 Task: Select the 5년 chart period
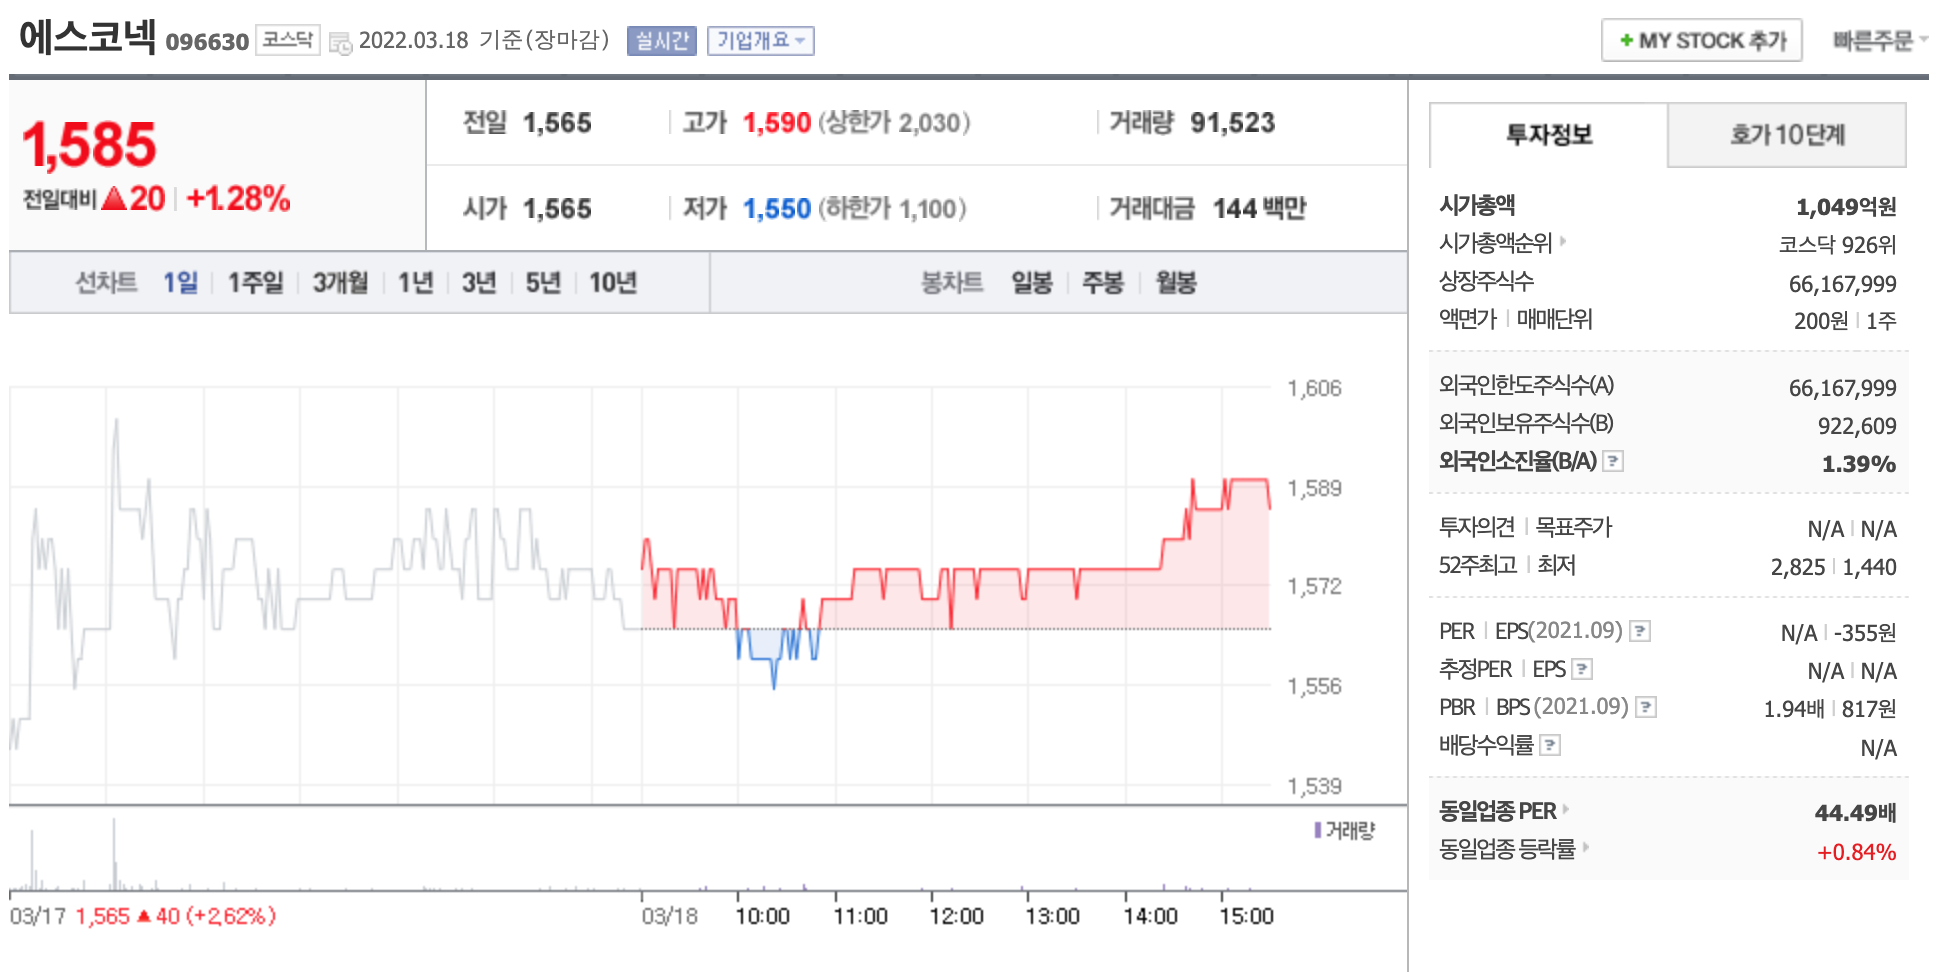(543, 283)
